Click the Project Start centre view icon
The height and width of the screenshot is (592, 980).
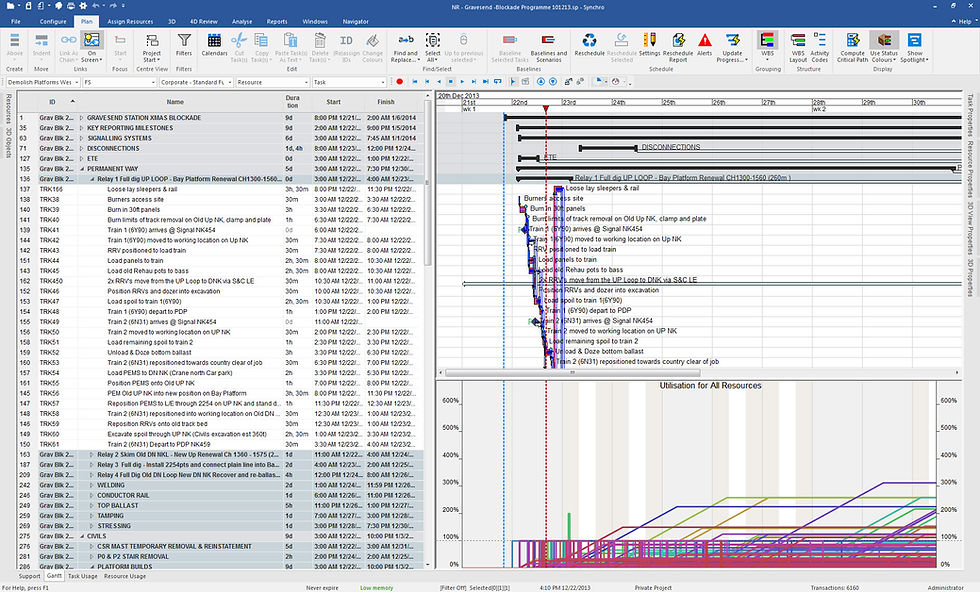151,41
